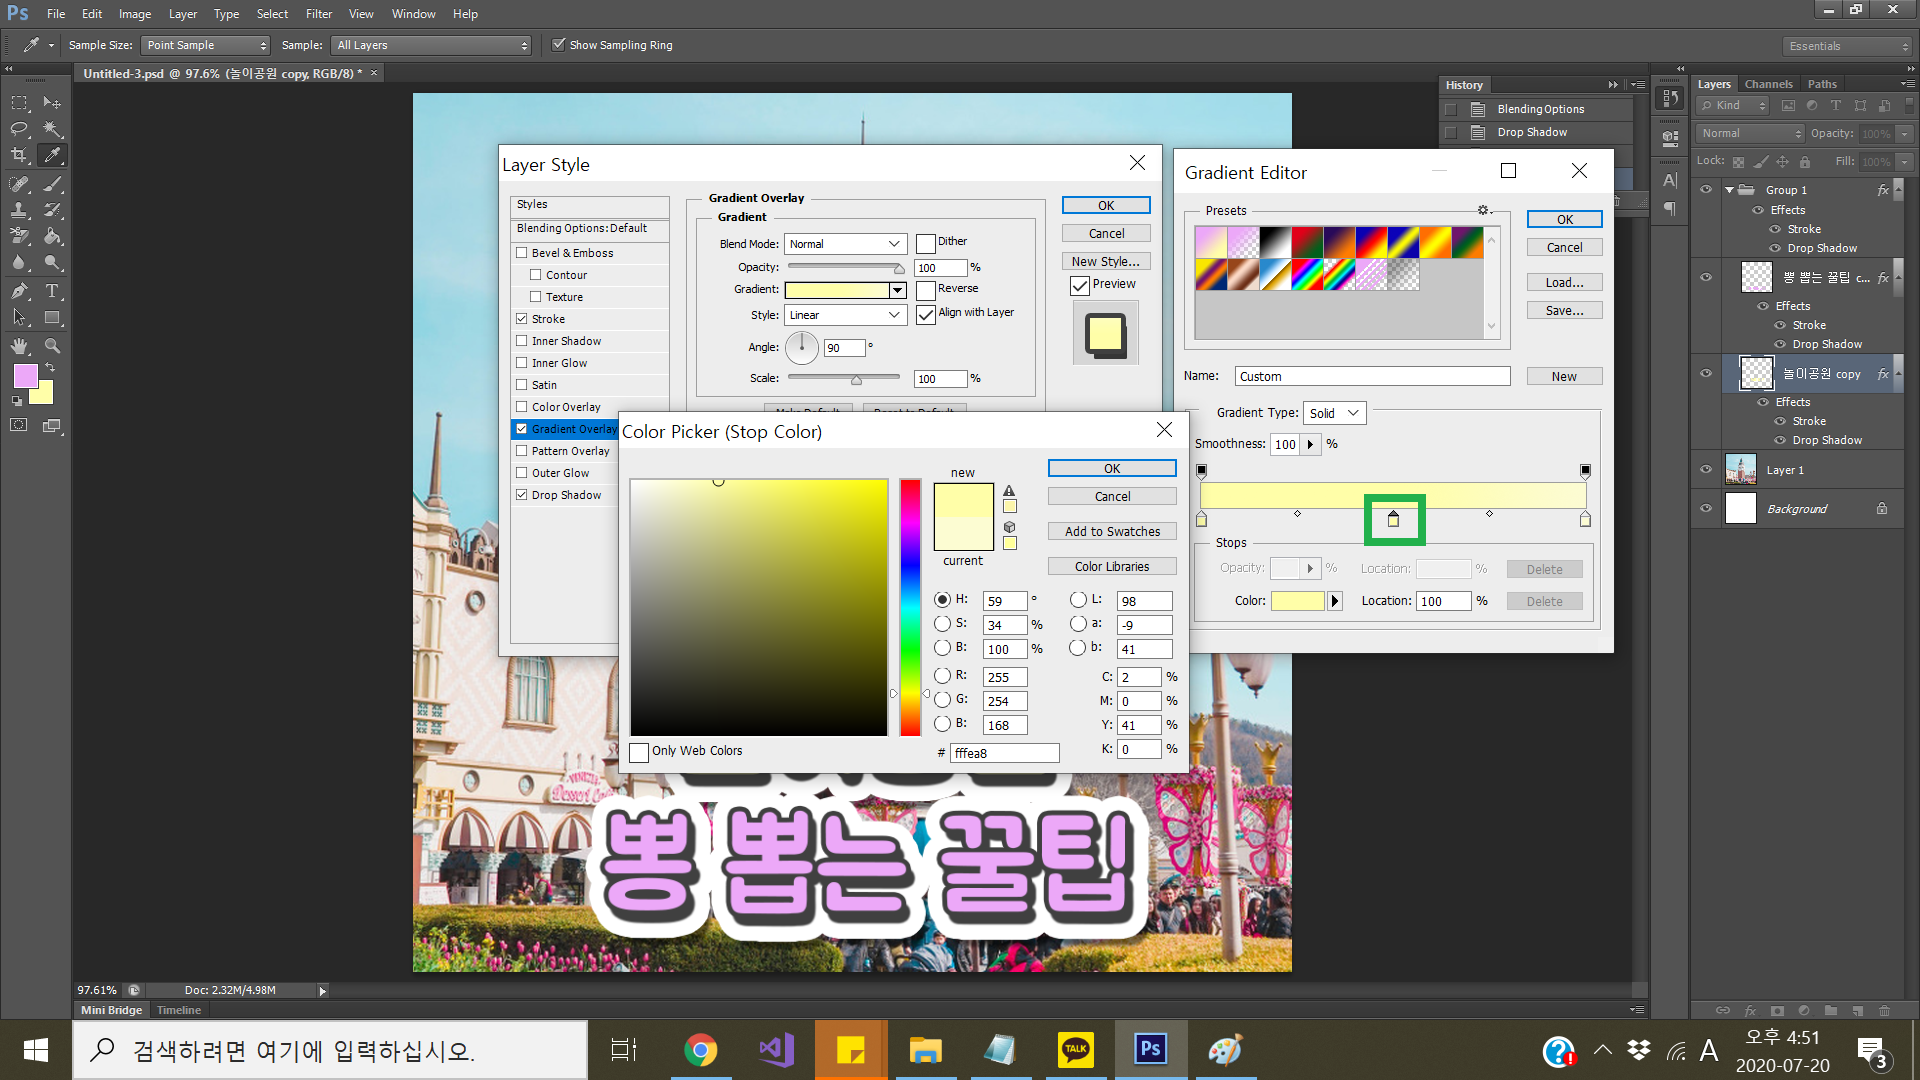This screenshot has height=1080, width=1920.
Task: Open the Filter menu
Action: click(318, 14)
